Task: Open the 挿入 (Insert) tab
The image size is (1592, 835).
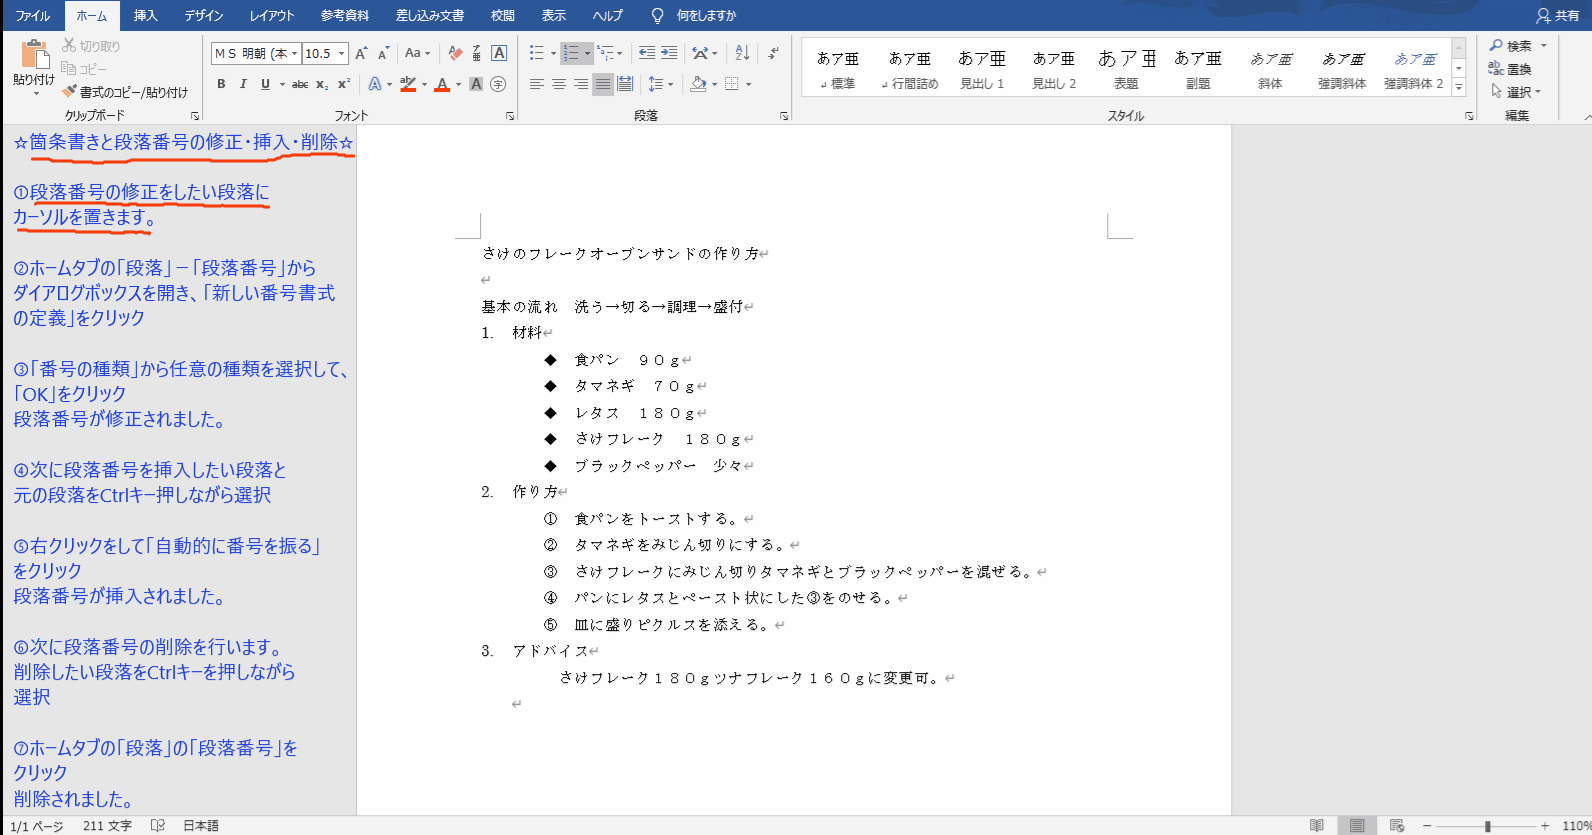Action: [x=146, y=15]
